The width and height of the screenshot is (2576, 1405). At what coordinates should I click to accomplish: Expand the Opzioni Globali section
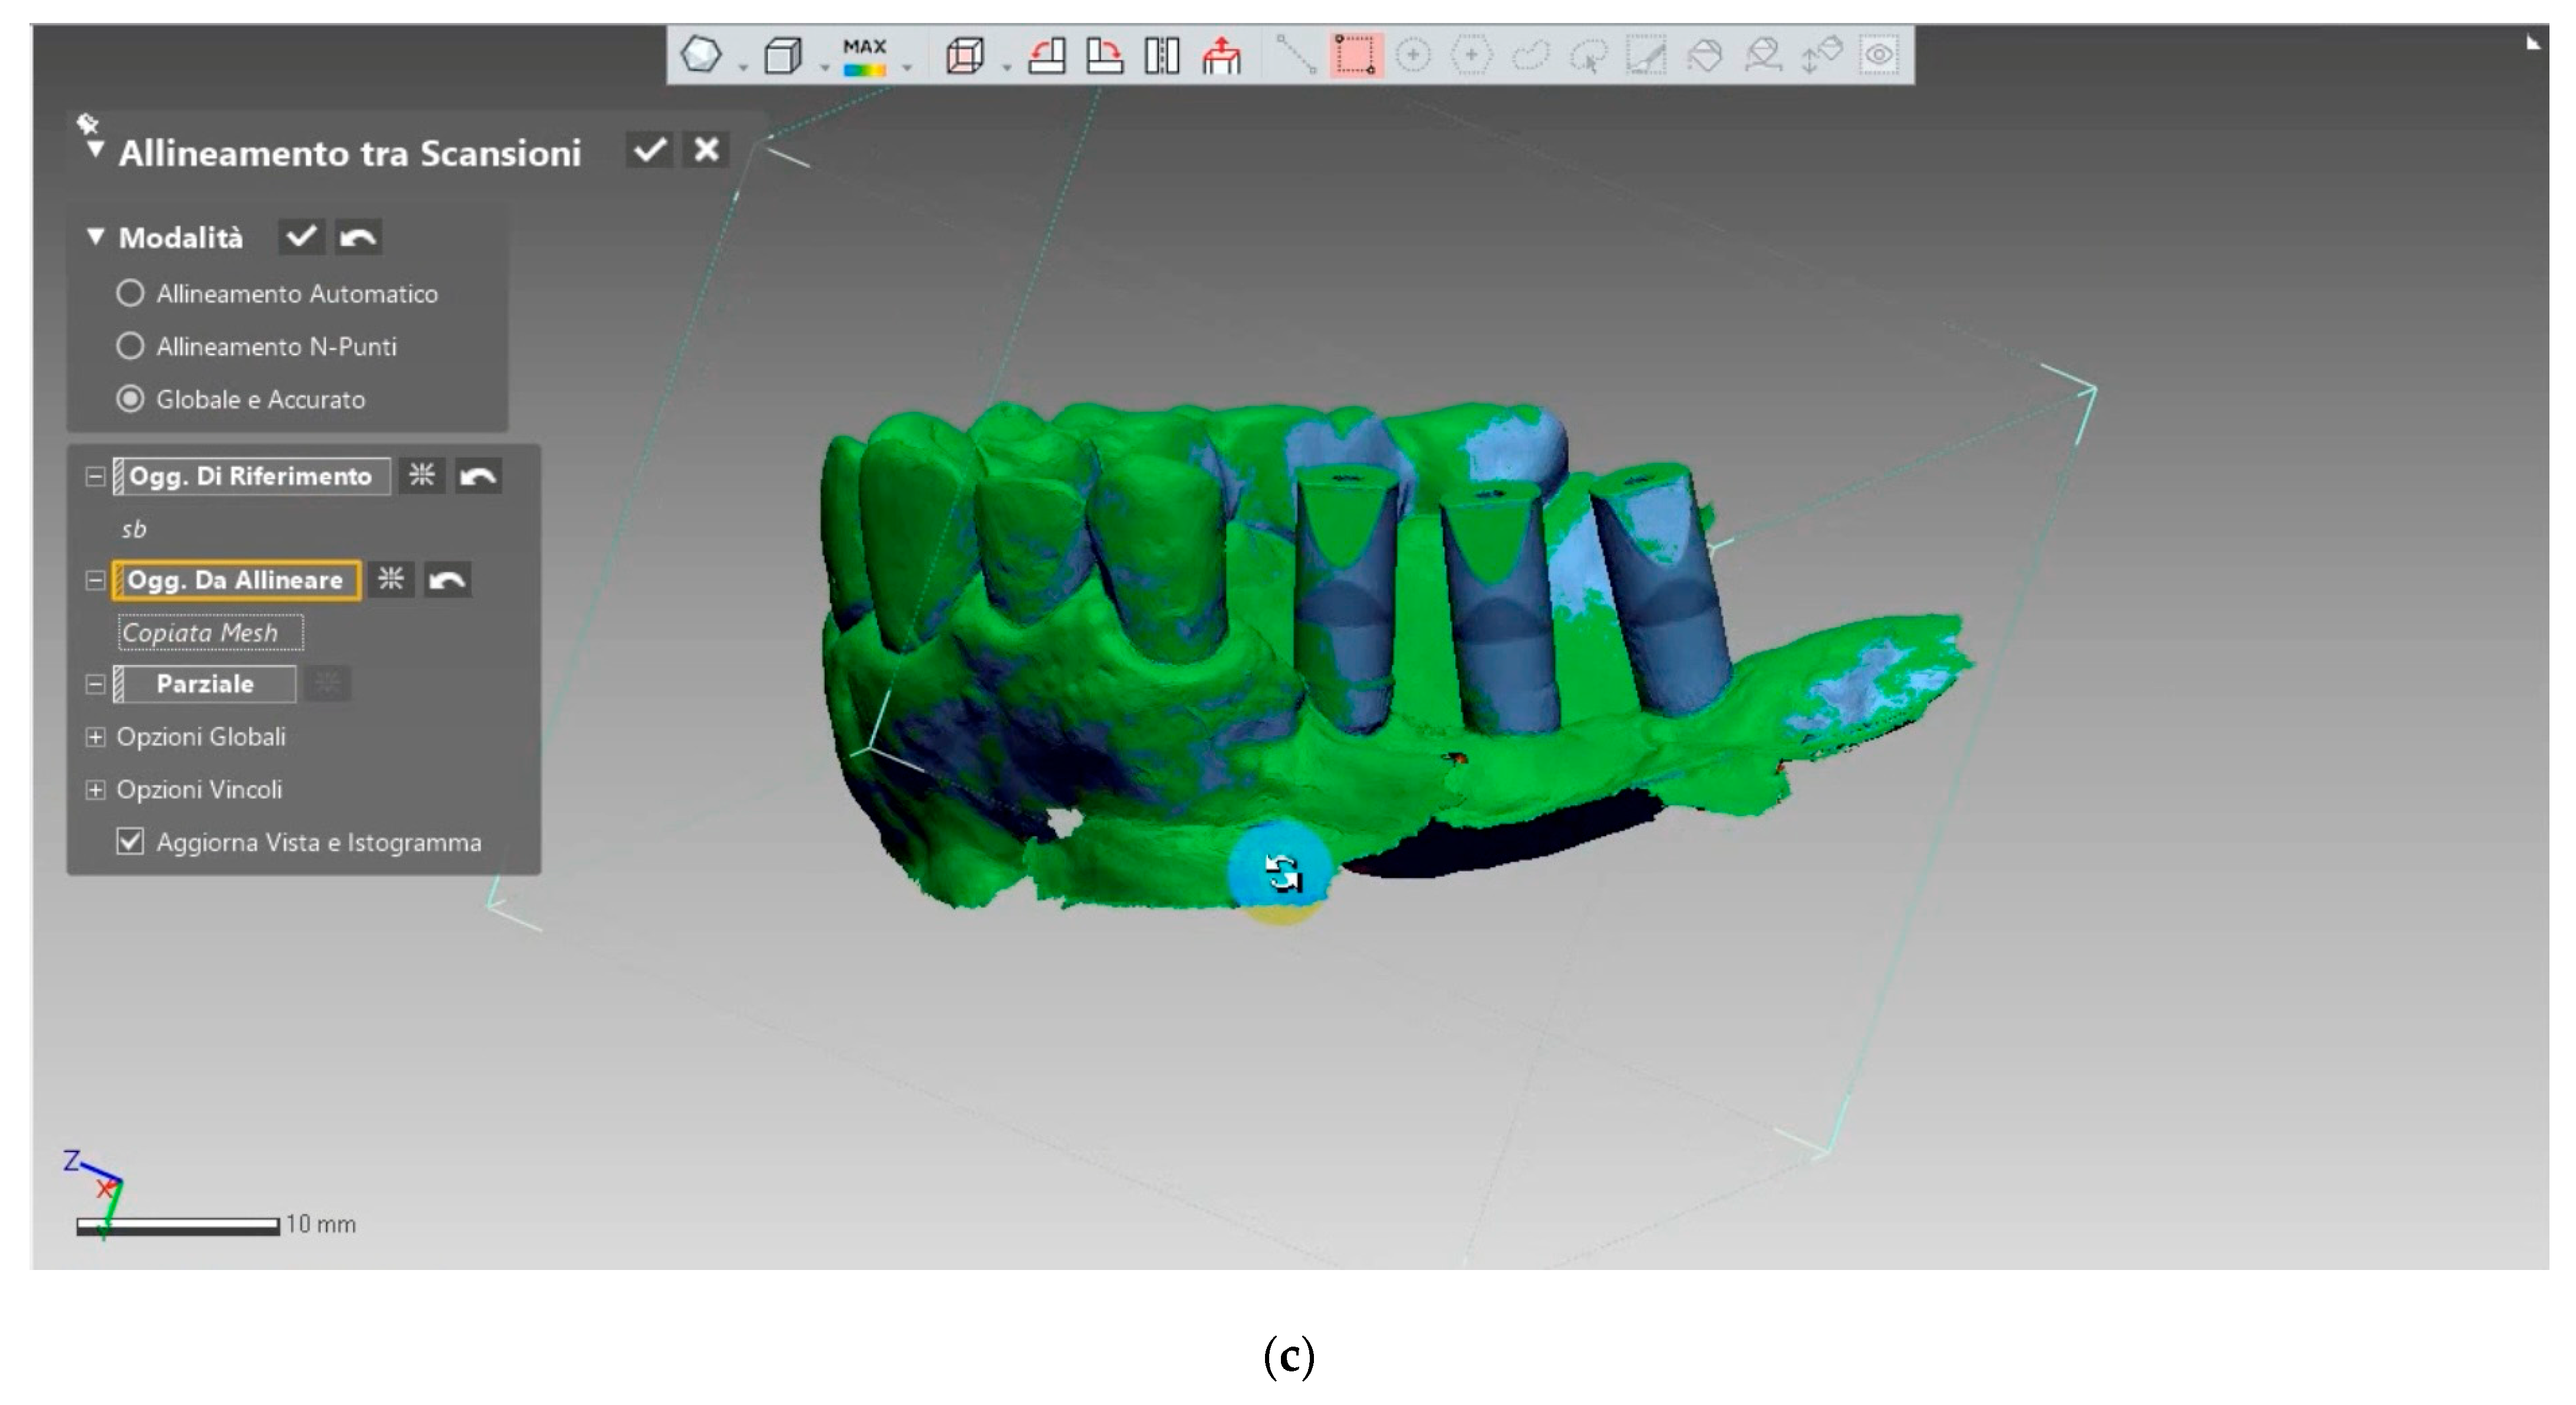(x=95, y=737)
